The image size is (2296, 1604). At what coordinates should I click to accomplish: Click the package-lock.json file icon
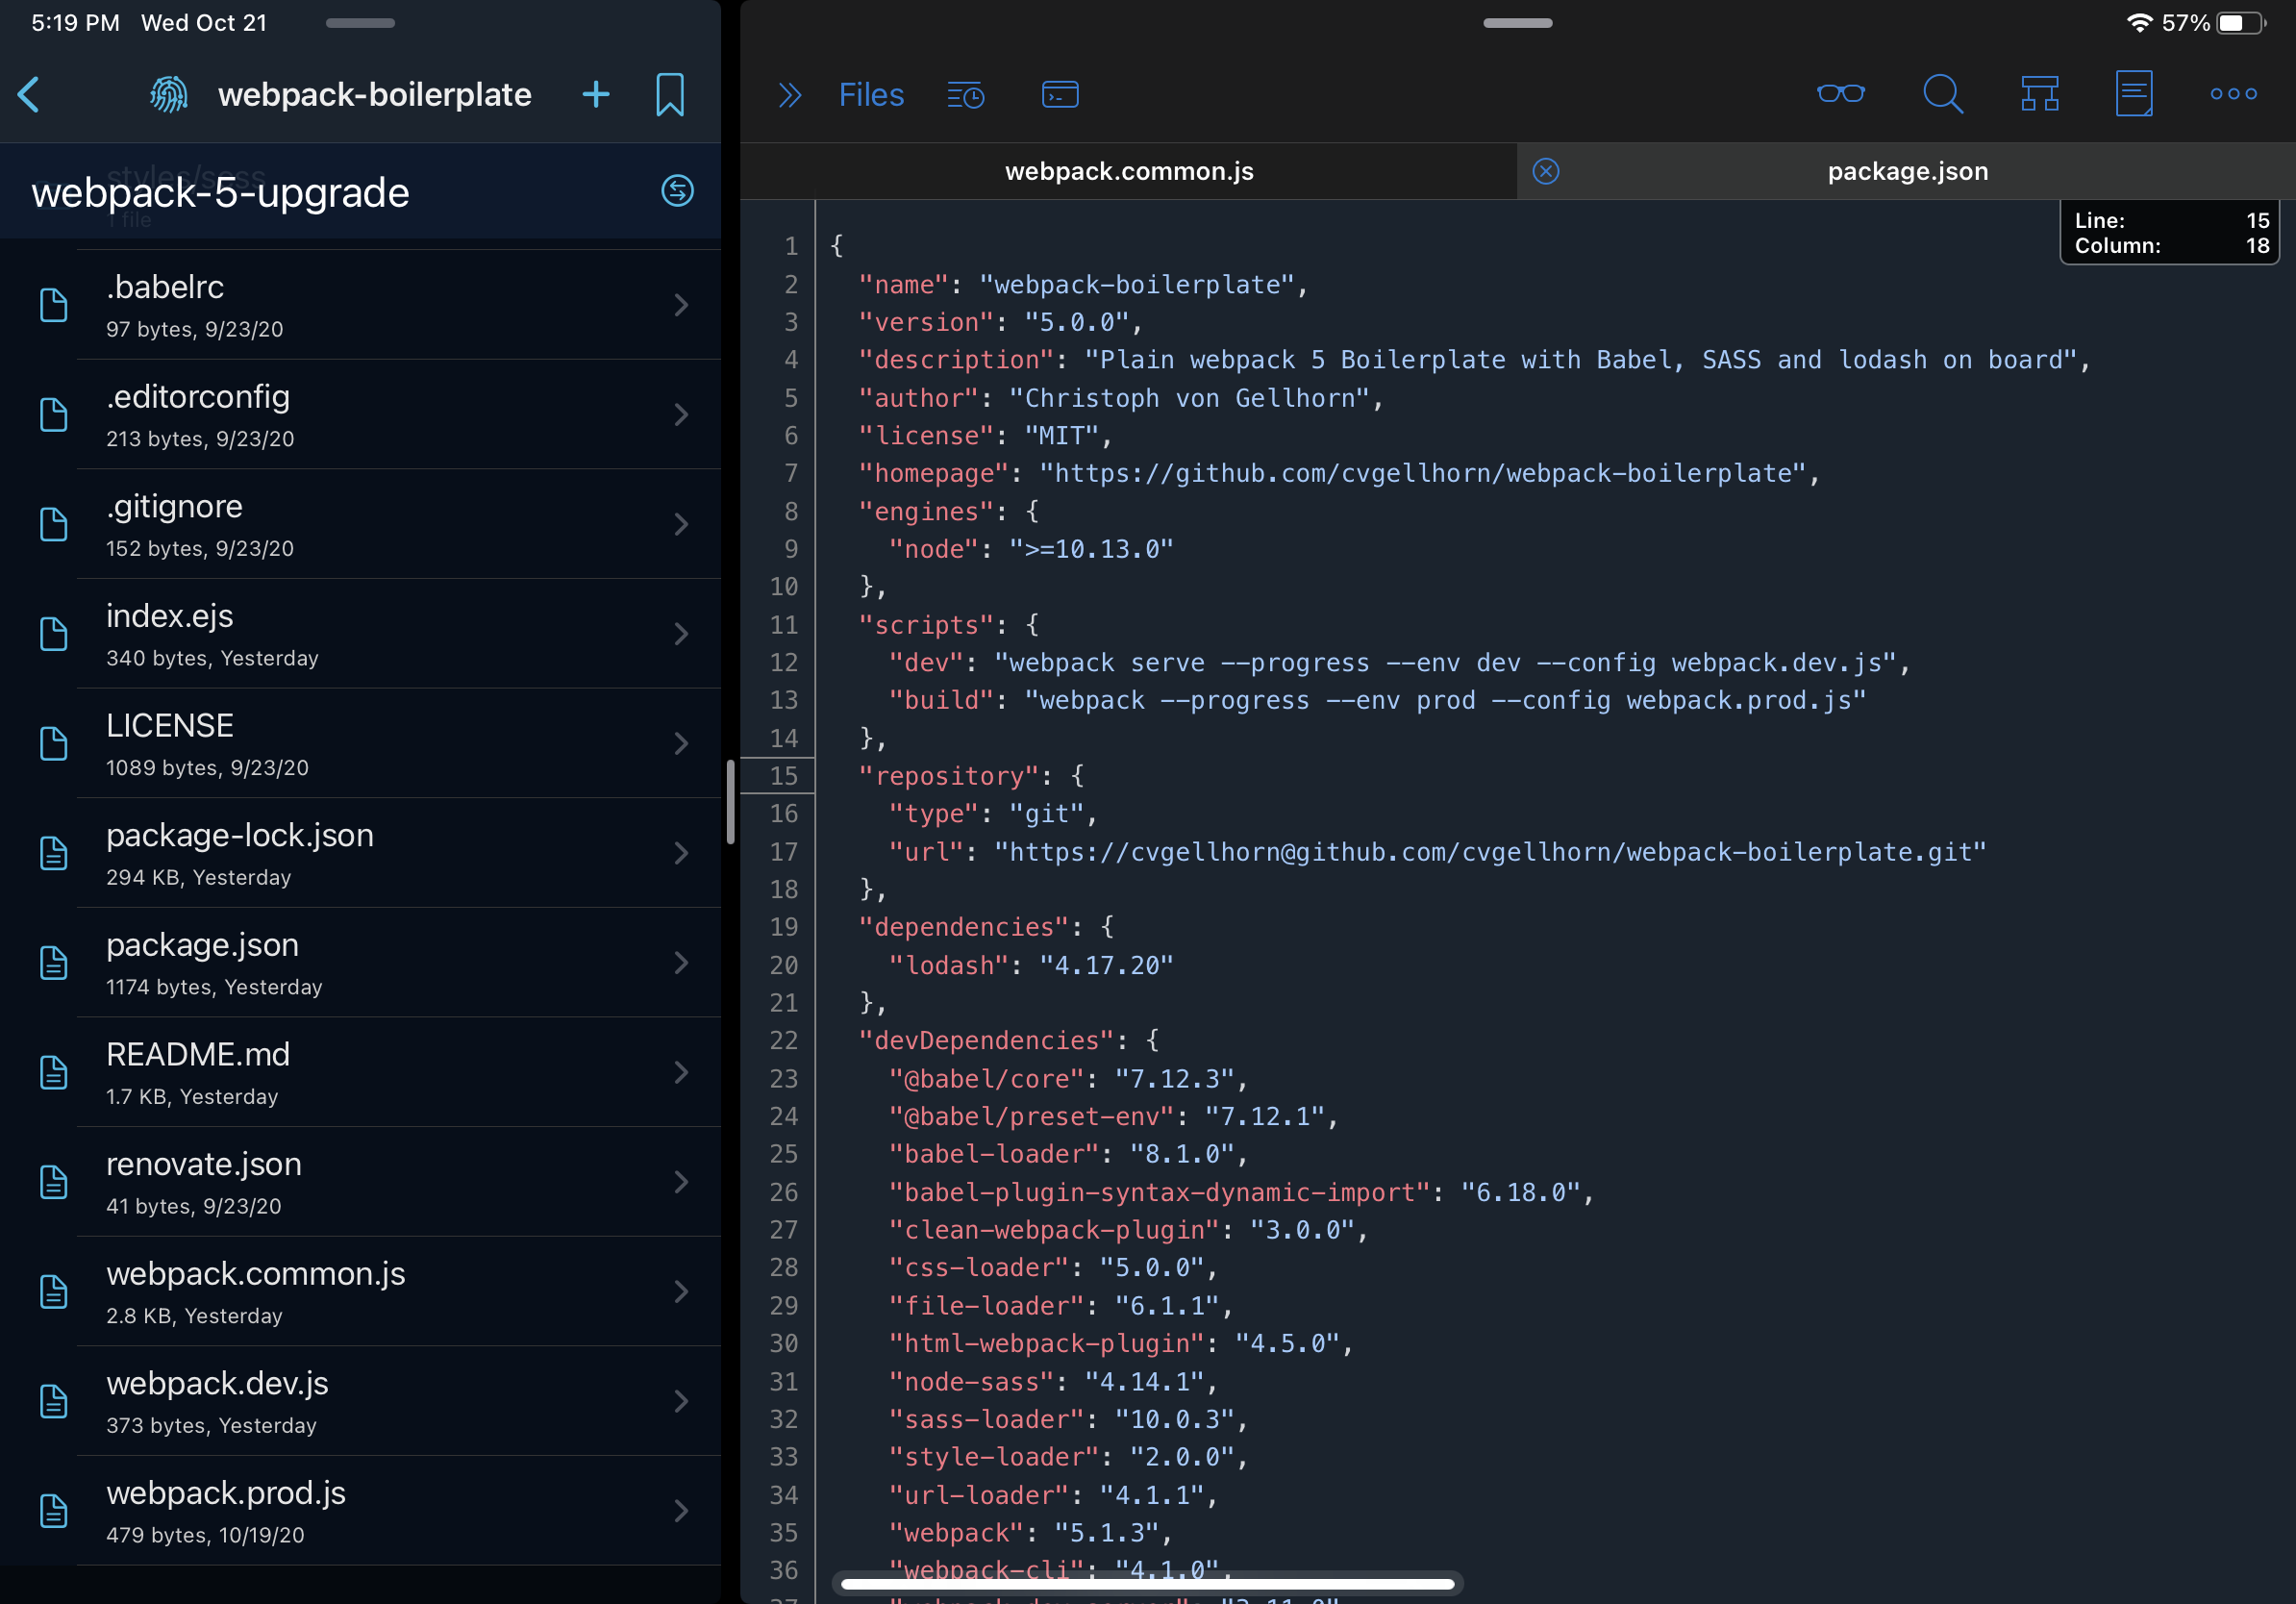(53, 853)
